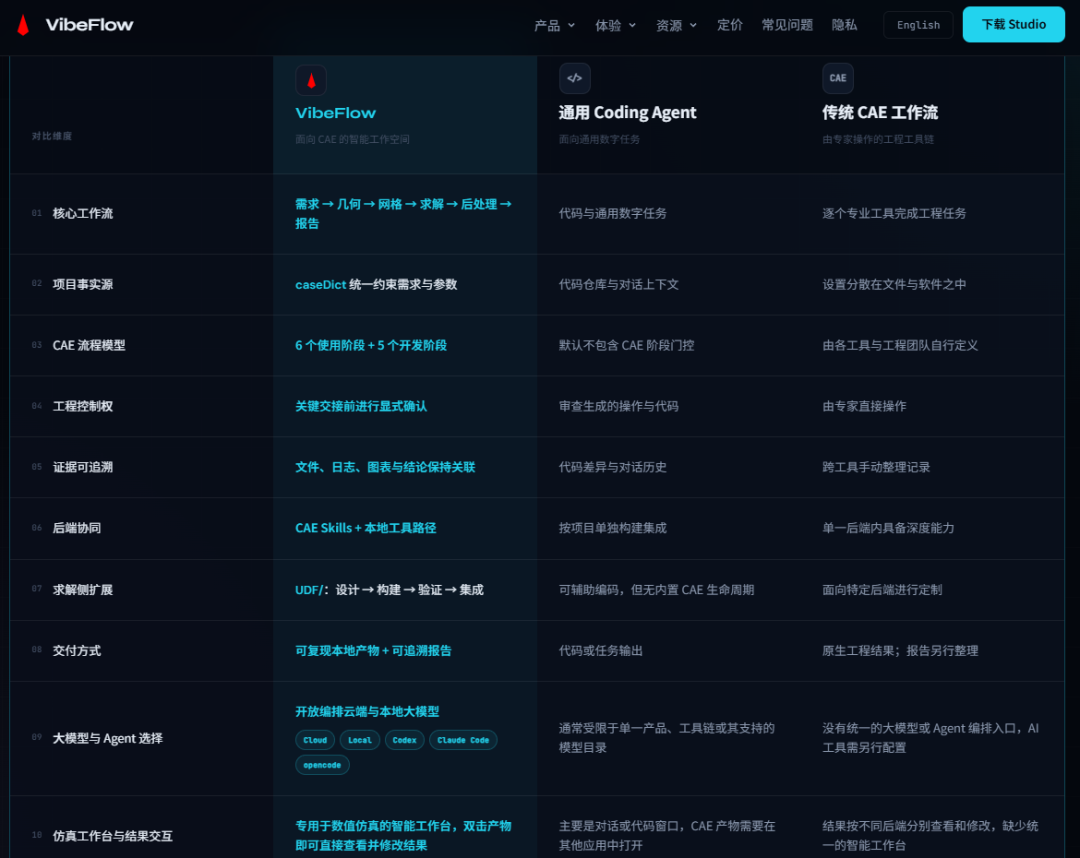Click the 单一后端内具备深度能力 cell
The width and height of the screenshot is (1080, 858).
889,528
